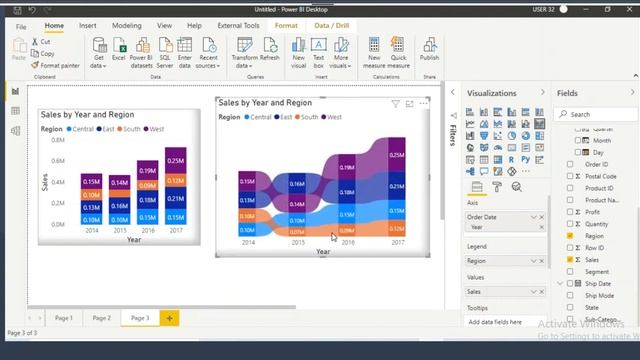The height and width of the screenshot is (360, 640).
Task: Choose the Table visualization icon
Action: tap(484, 160)
